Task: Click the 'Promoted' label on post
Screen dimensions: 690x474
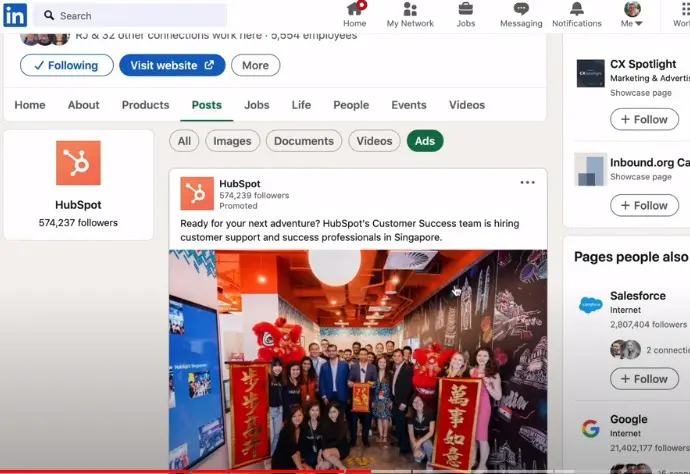Action: [x=239, y=206]
